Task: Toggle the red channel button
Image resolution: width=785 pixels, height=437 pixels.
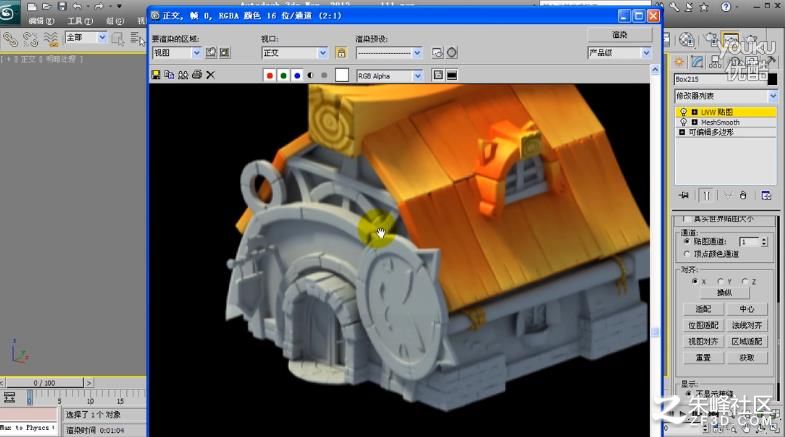Action: pyautogui.click(x=269, y=76)
